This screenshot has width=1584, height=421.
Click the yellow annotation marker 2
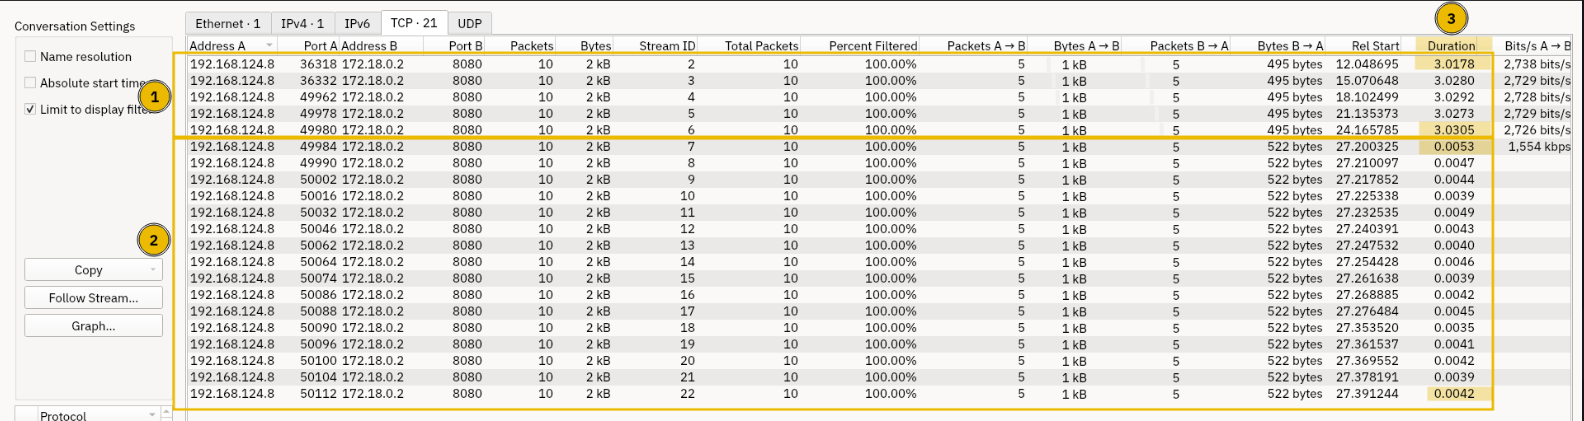coord(153,240)
